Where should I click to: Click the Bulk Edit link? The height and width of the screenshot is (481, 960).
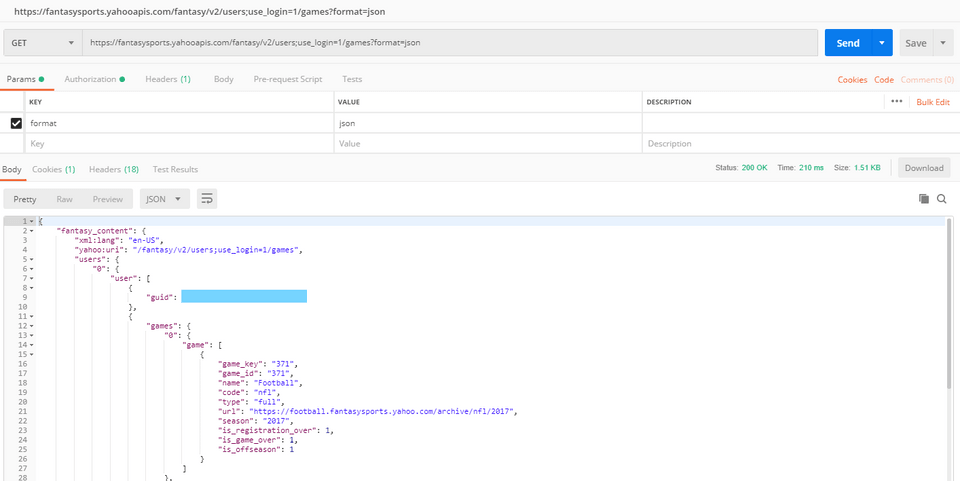[933, 102]
